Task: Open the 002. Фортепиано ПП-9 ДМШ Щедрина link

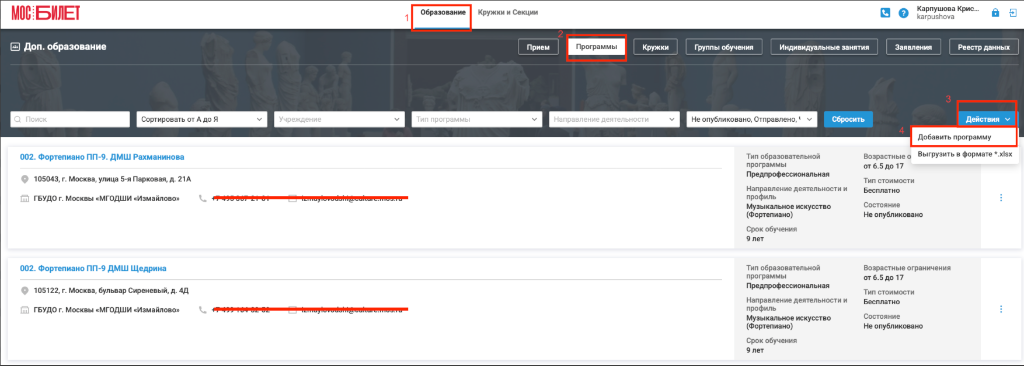Action: [x=93, y=269]
